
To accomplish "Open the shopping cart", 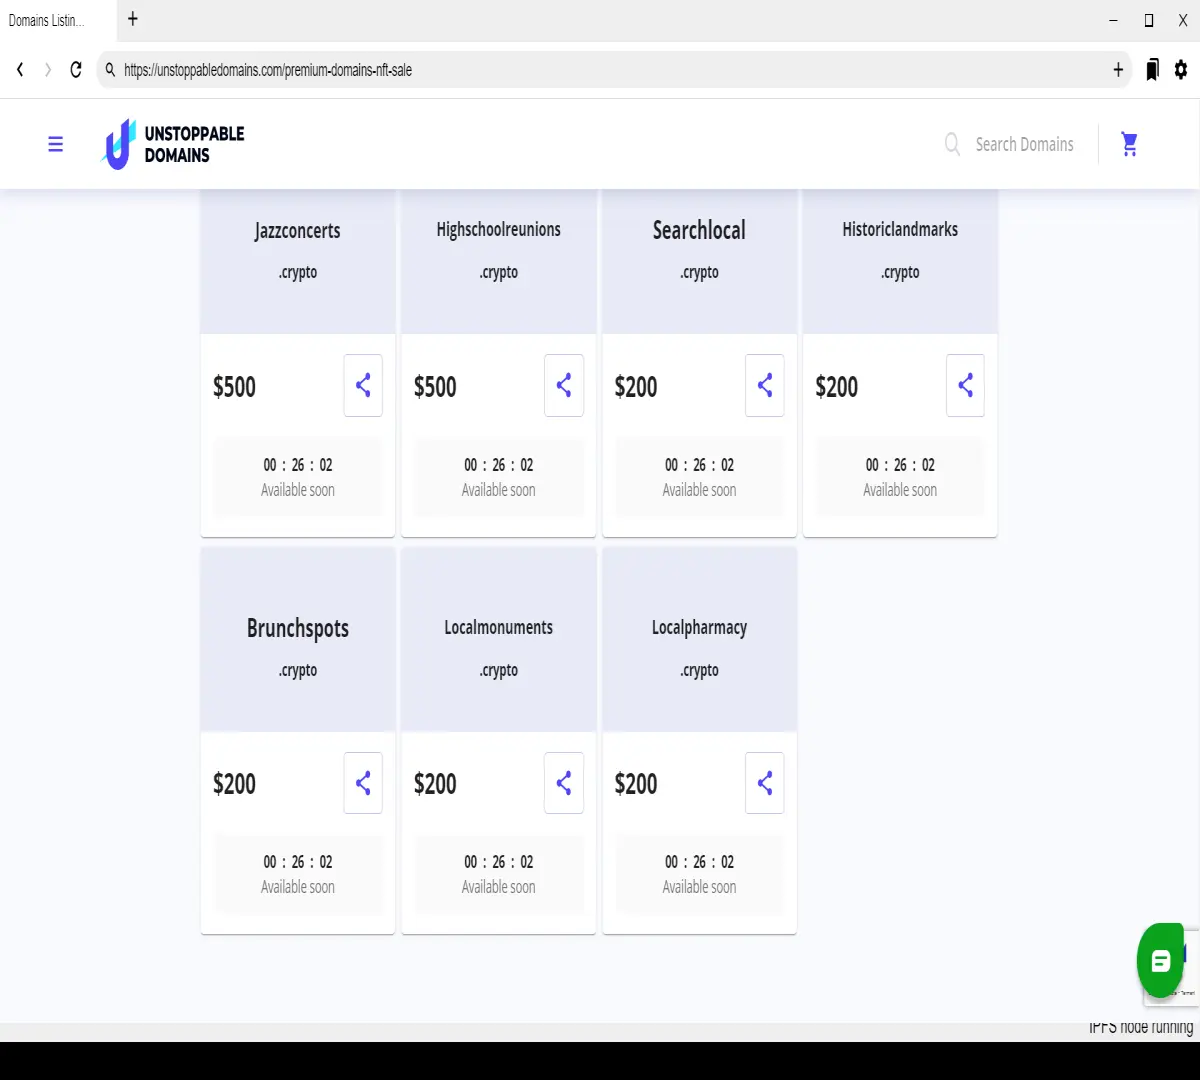I will point(1130,144).
